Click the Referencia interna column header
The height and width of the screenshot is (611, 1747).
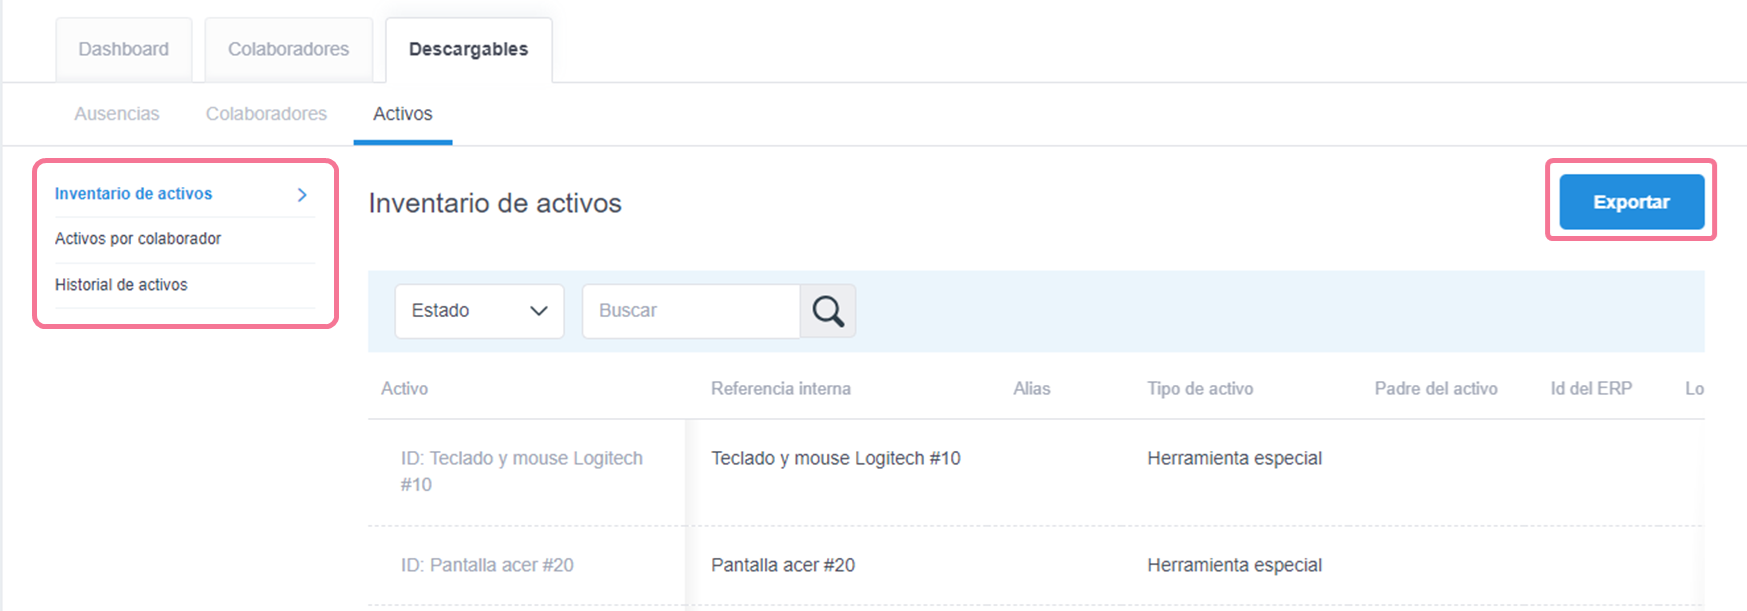point(780,389)
